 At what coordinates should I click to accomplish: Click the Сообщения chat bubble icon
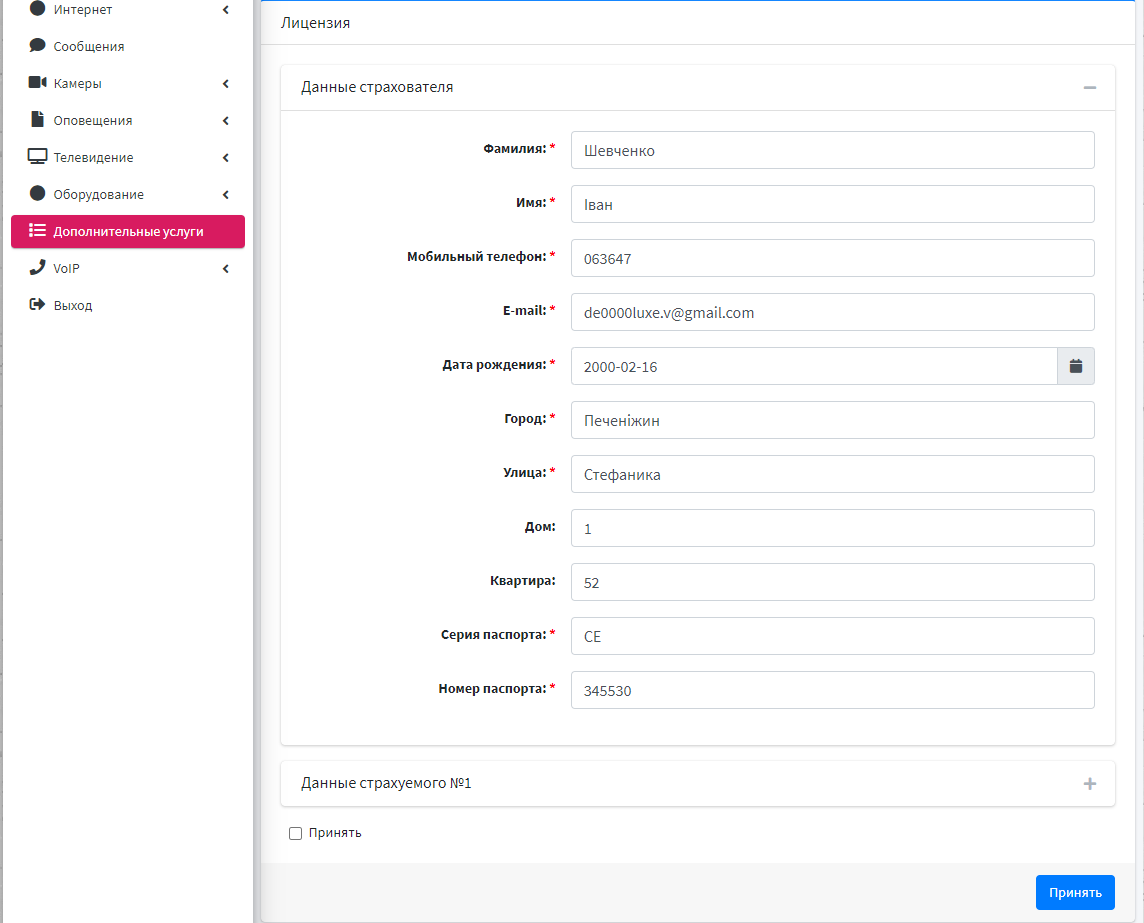coord(37,45)
